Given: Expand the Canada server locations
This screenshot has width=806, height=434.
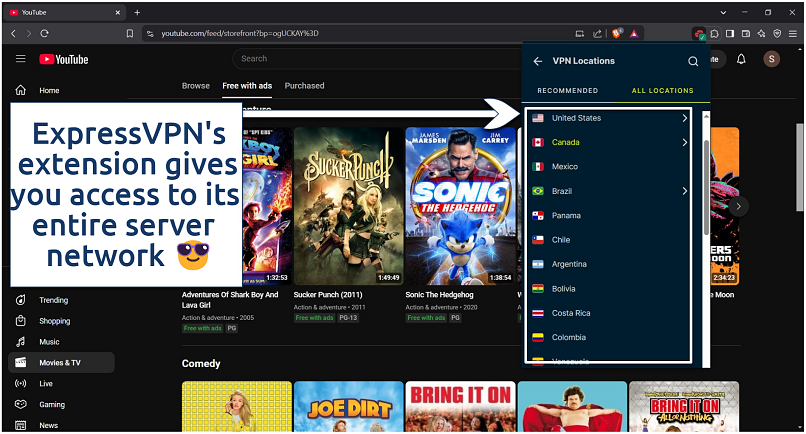Looking at the screenshot, I should click(x=685, y=142).
